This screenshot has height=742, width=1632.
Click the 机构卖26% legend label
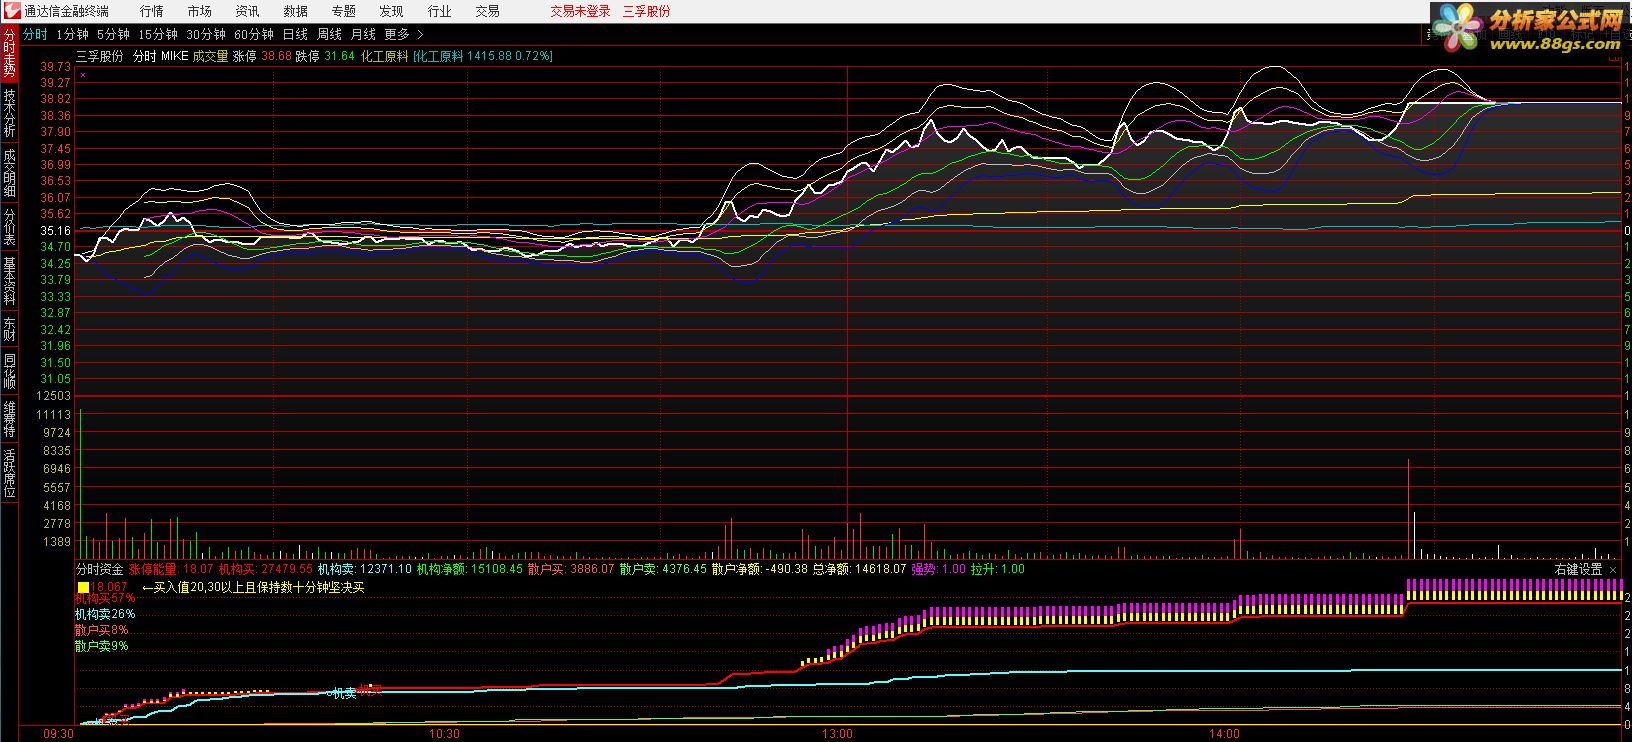point(105,614)
